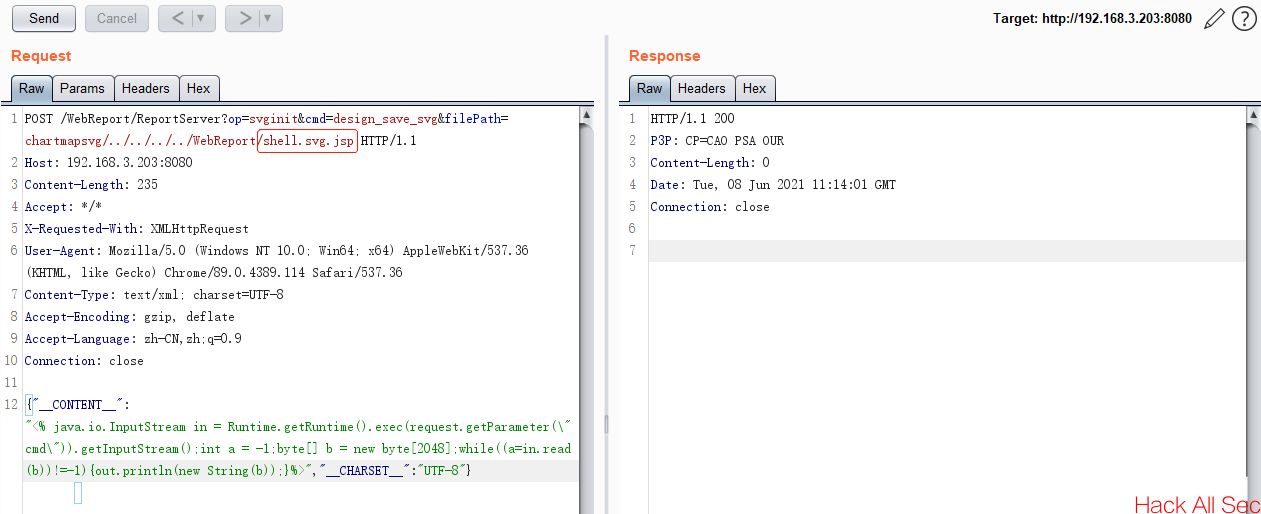Click response pane scrollbar up arrow
The height and width of the screenshot is (514, 1261).
pyautogui.click(x=1253, y=116)
